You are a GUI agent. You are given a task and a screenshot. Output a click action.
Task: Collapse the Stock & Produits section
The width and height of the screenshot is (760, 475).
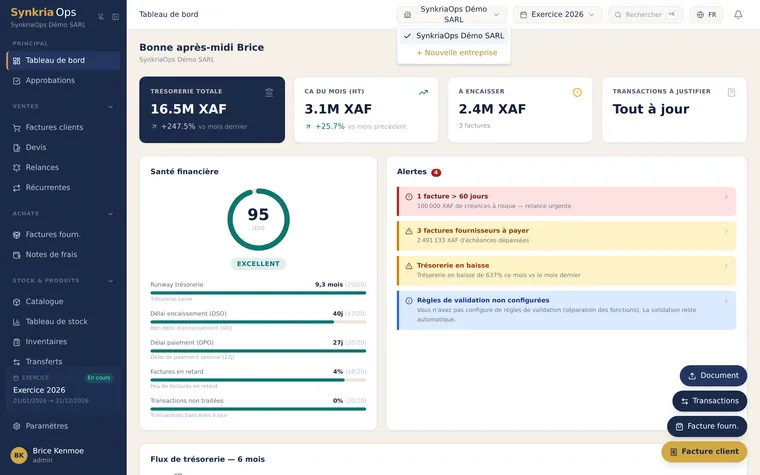pyautogui.click(x=111, y=281)
